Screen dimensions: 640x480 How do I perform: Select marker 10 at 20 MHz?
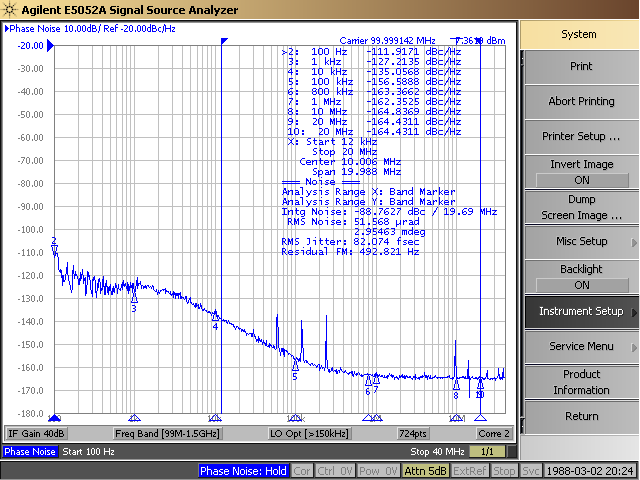click(x=480, y=388)
